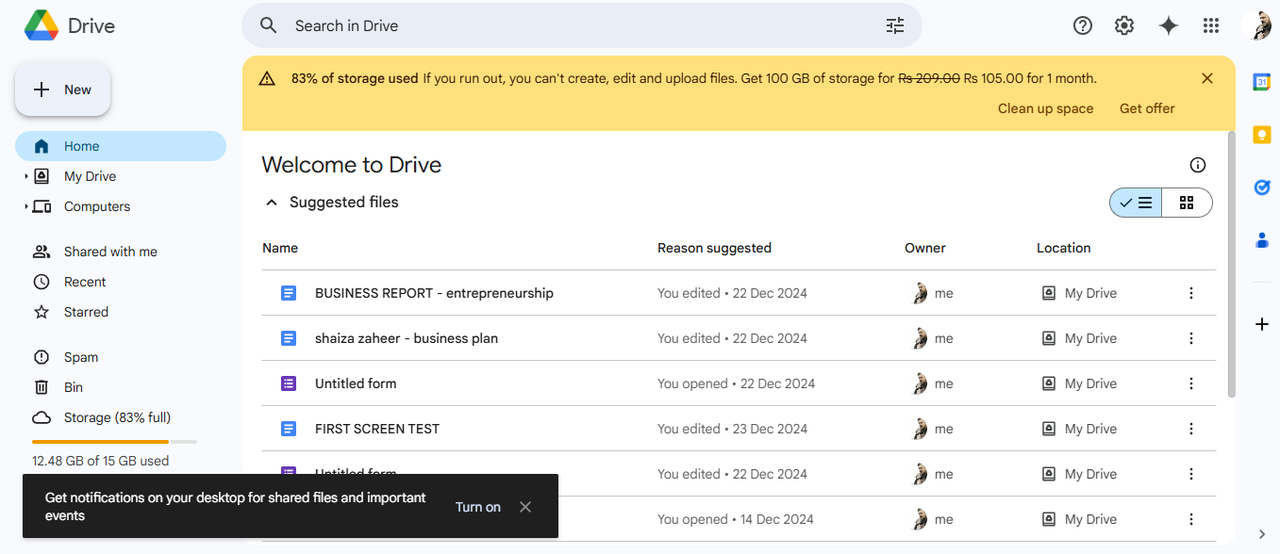Screen dimensions: 1280x554
Task: Go to Shared with me
Action: pyautogui.click(x=110, y=252)
